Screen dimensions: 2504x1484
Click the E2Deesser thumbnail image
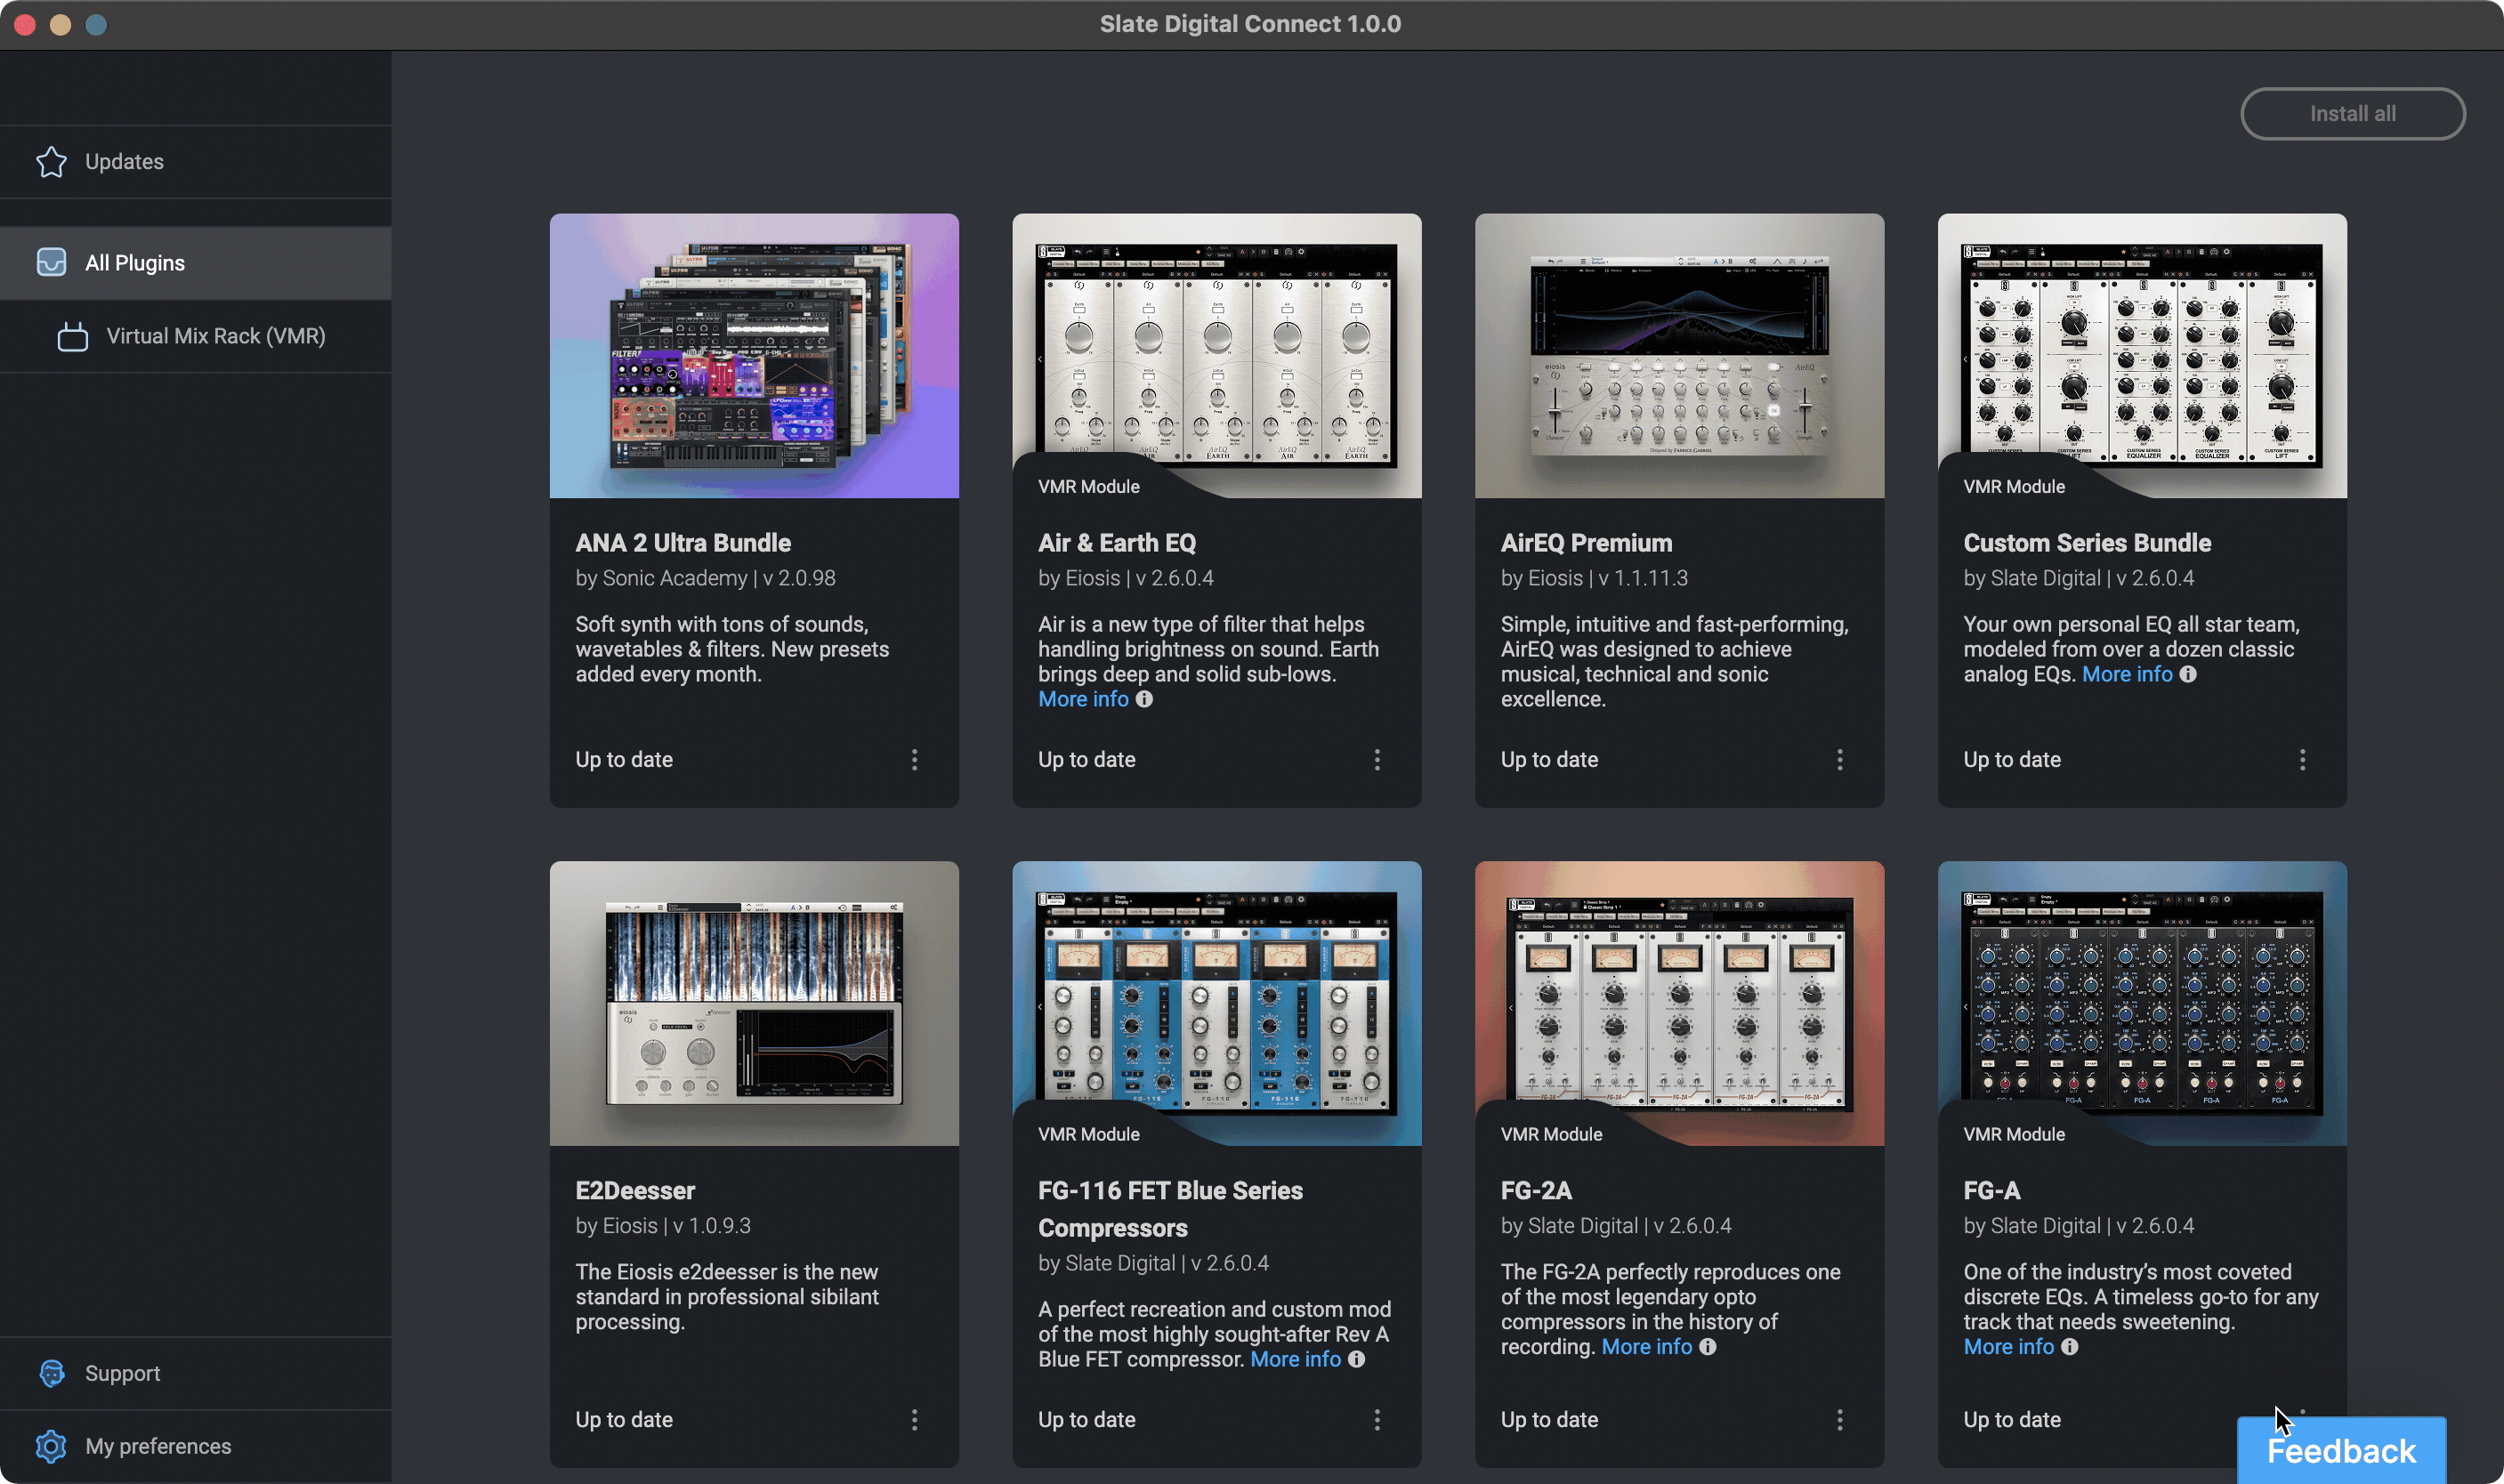[754, 1004]
